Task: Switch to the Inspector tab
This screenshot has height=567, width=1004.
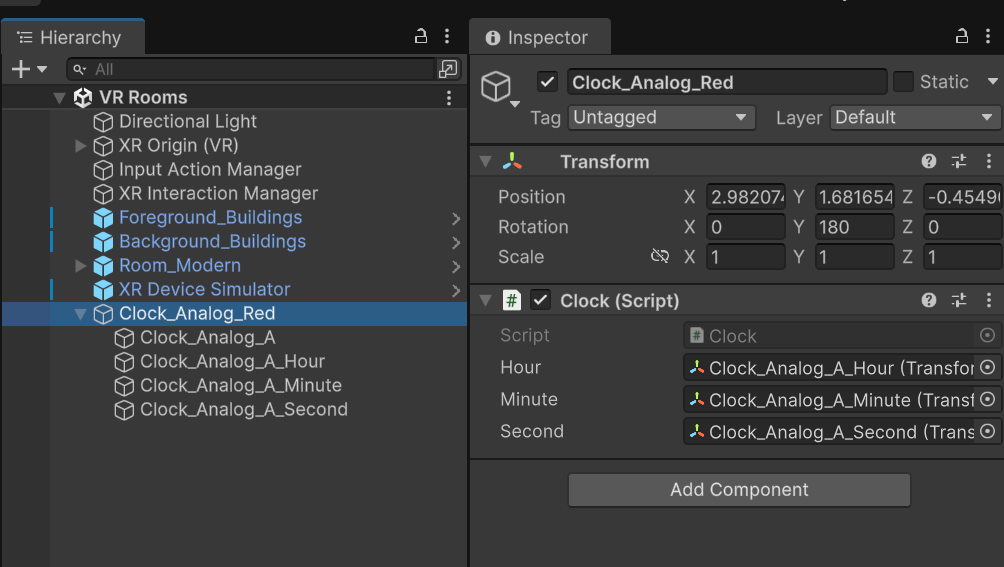Action: pos(538,38)
